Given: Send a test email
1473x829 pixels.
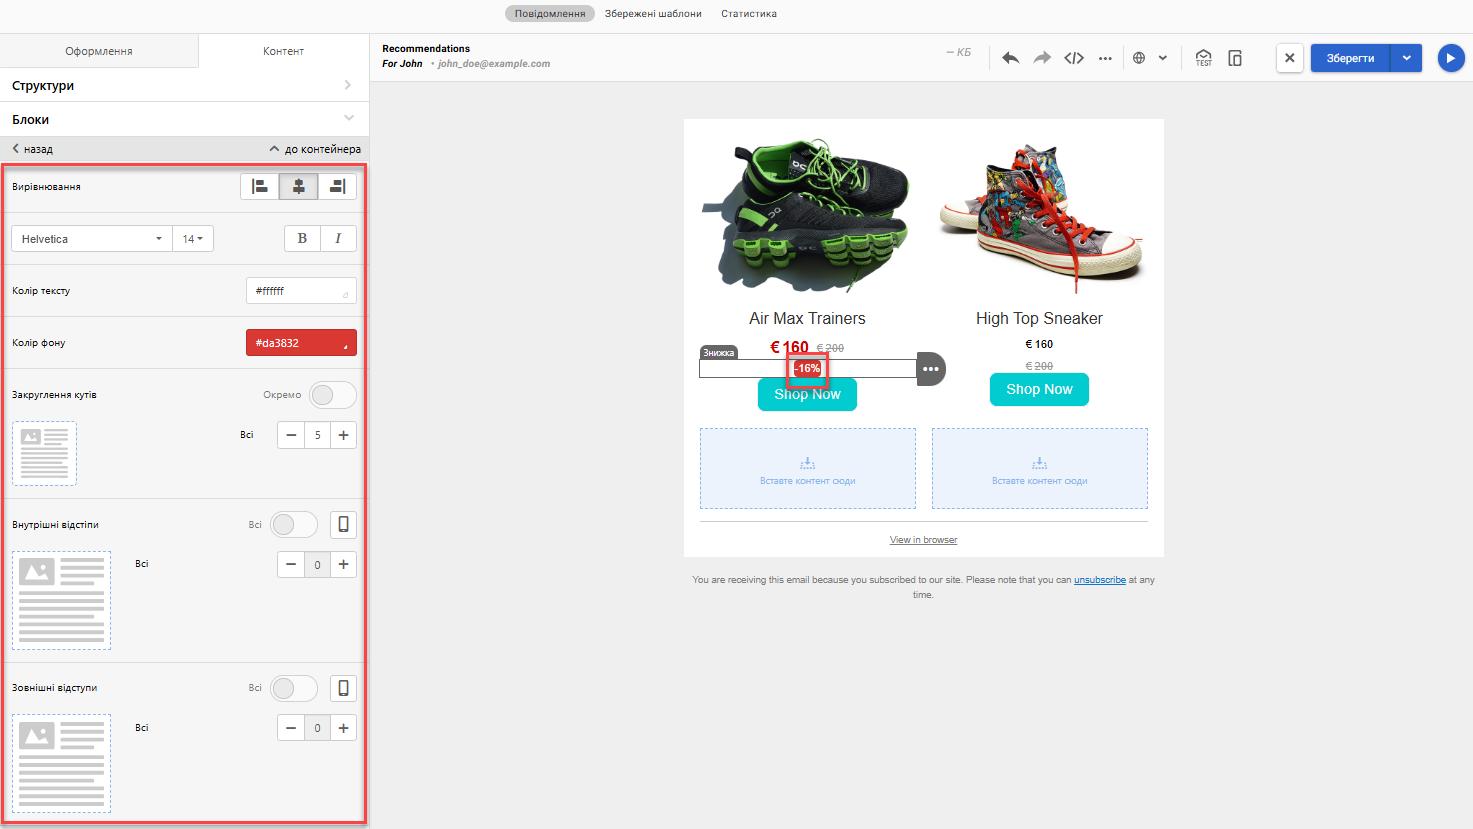Looking at the screenshot, I should coord(1203,58).
